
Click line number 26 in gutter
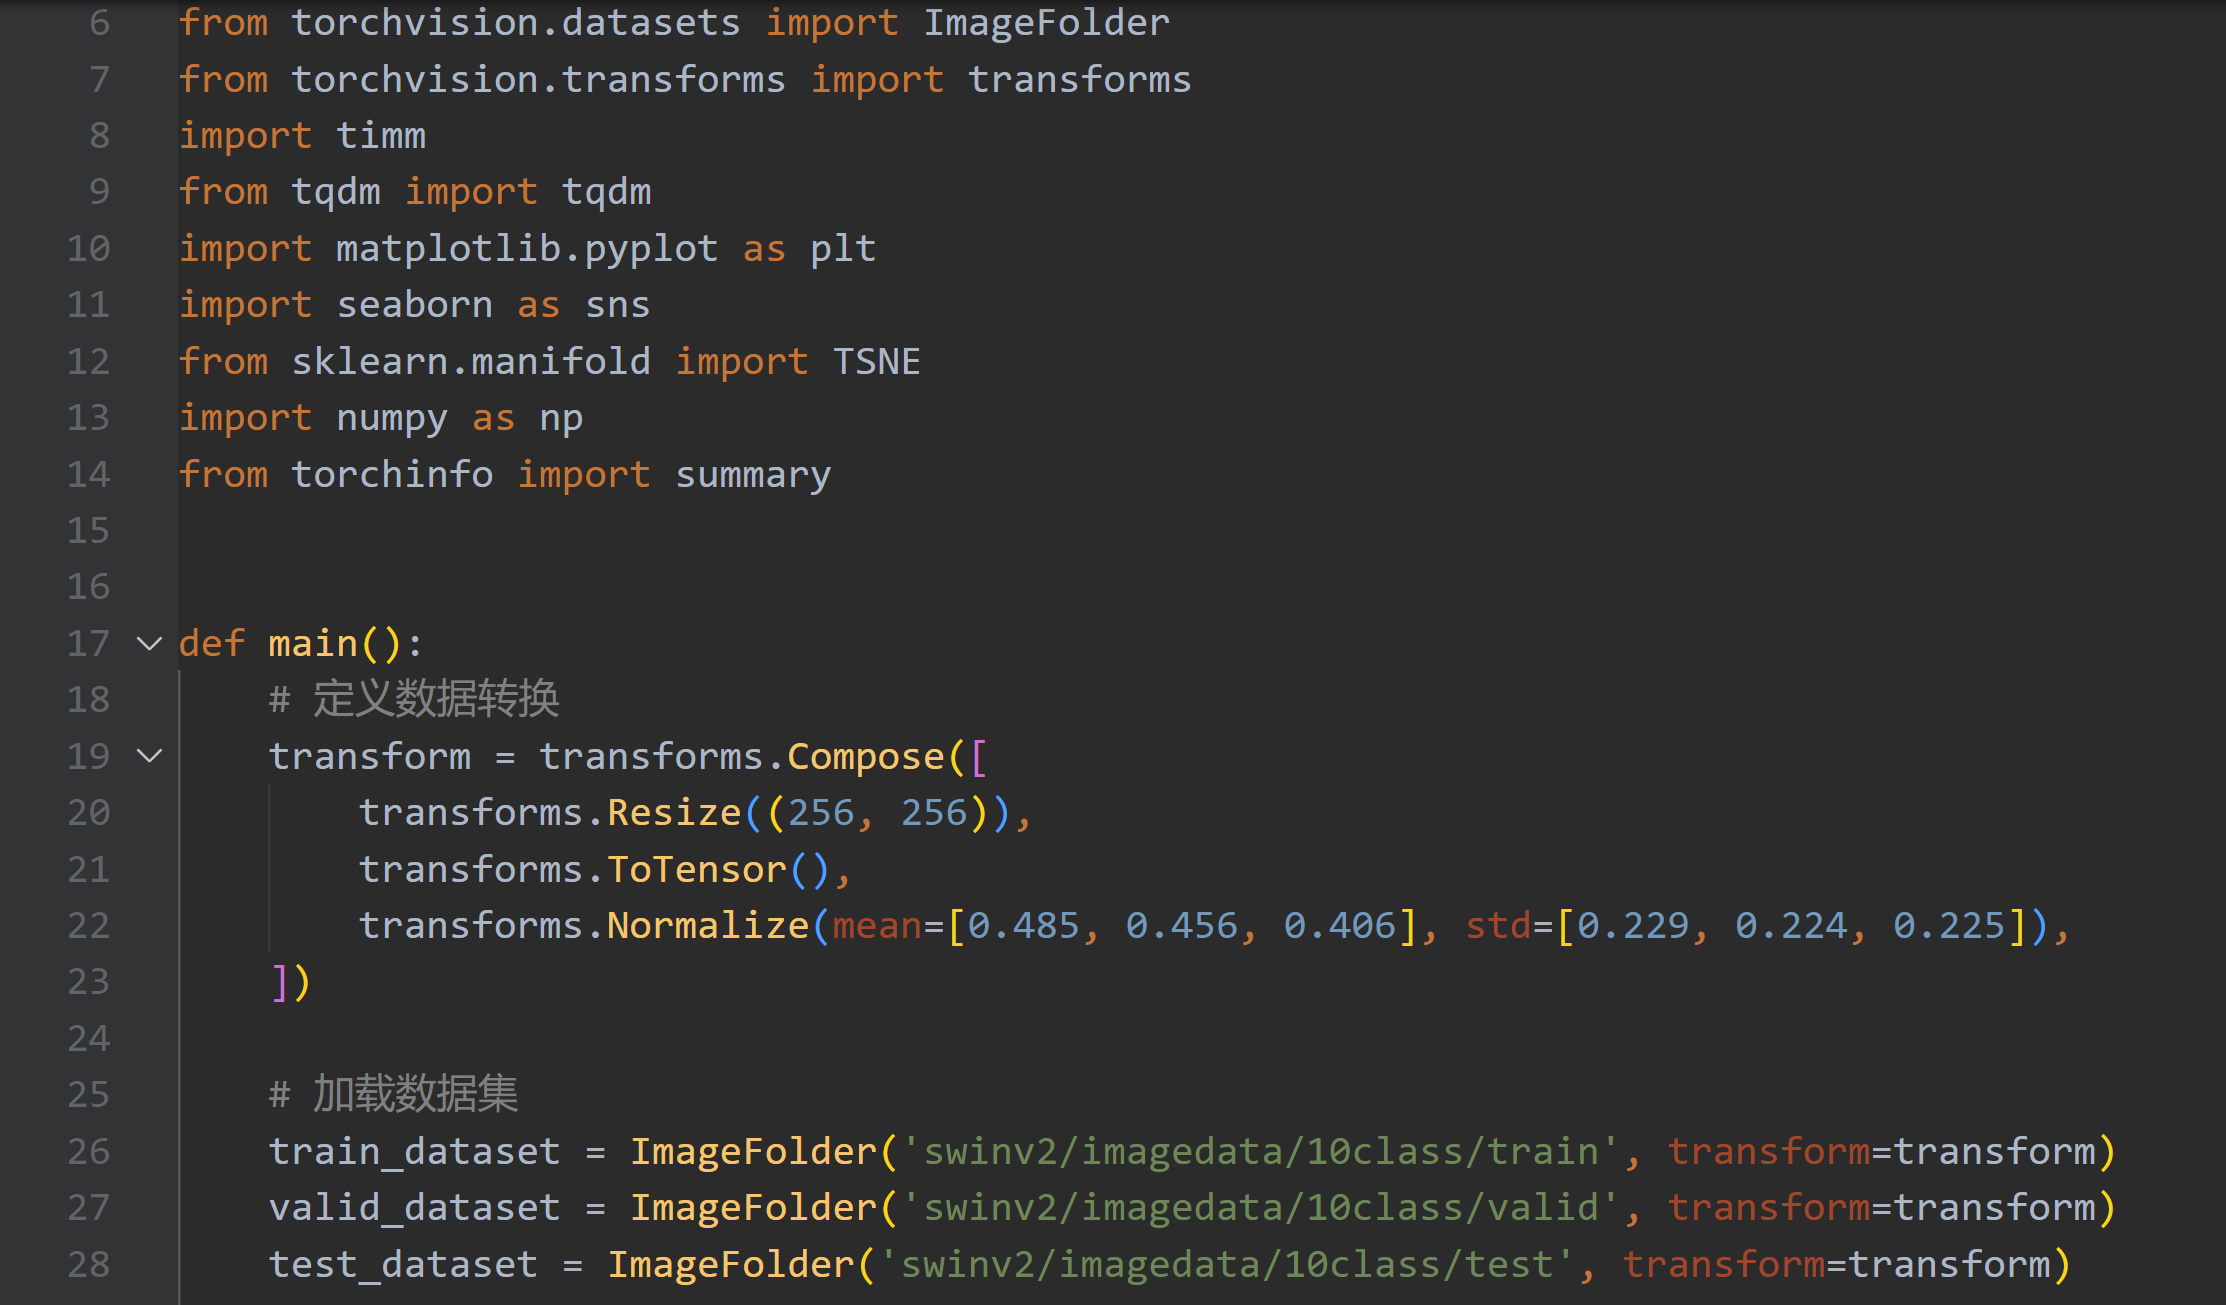(88, 1151)
